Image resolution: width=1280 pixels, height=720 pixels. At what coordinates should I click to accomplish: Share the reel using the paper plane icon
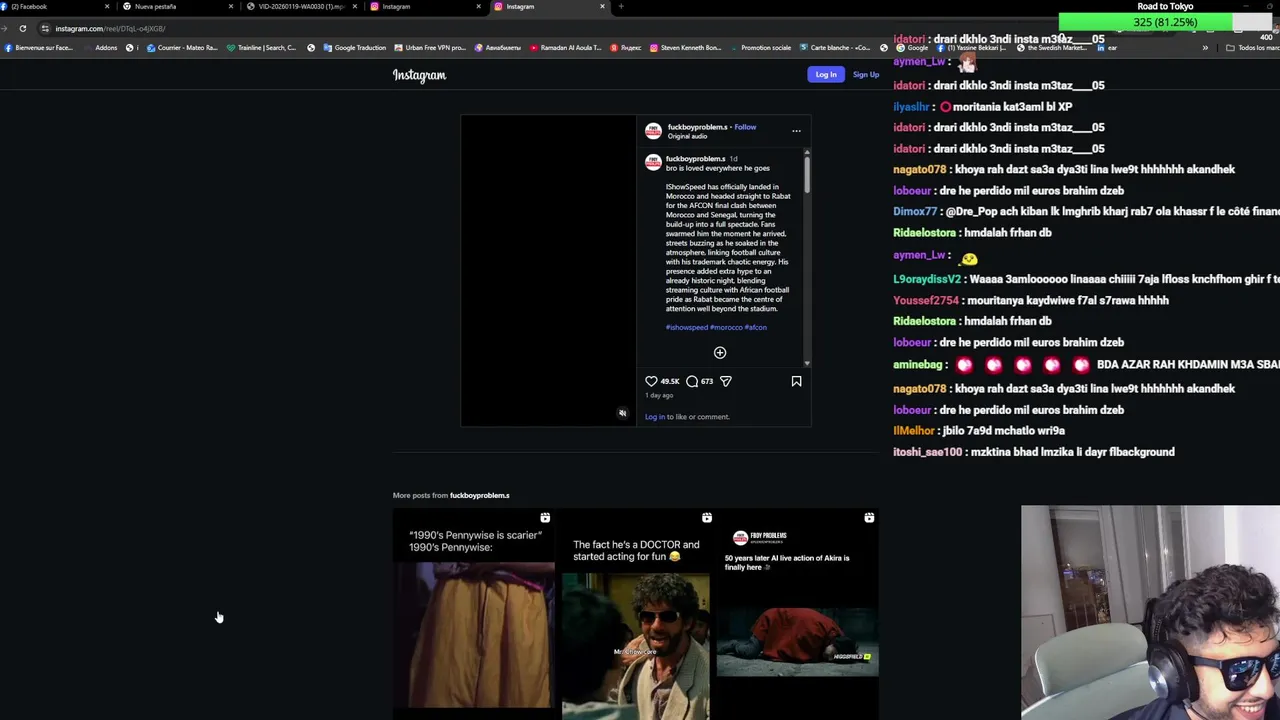coord(726,381)
